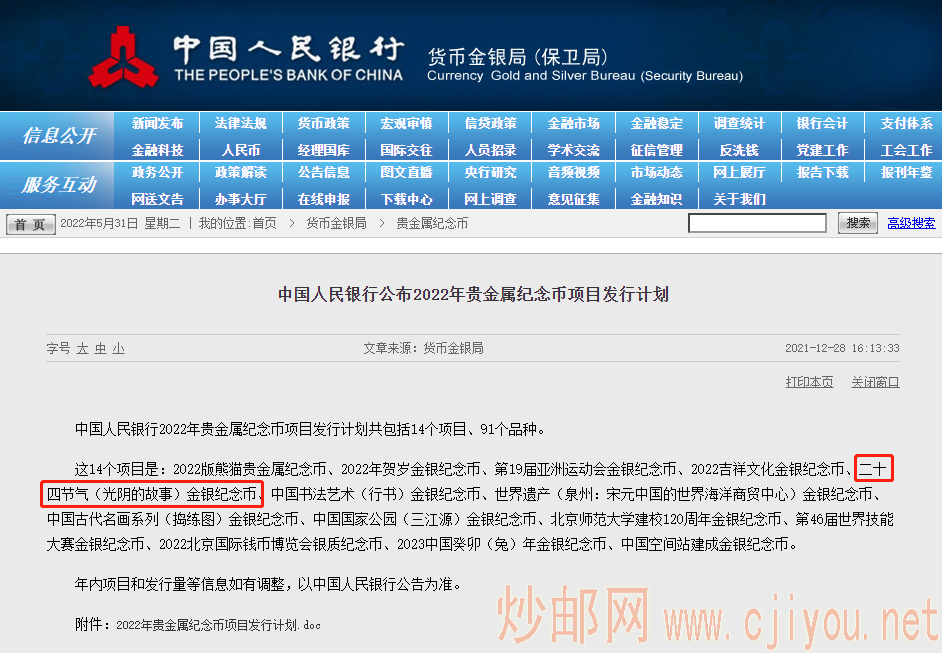Download the 2022年贵金属纪念币项目发行计划.doc attachment

[218, 625]
